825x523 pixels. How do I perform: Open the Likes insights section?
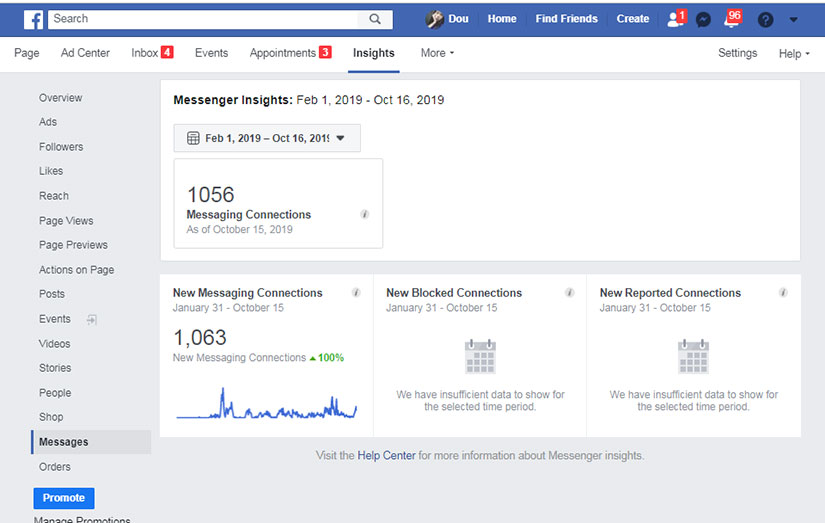point(51,171)
